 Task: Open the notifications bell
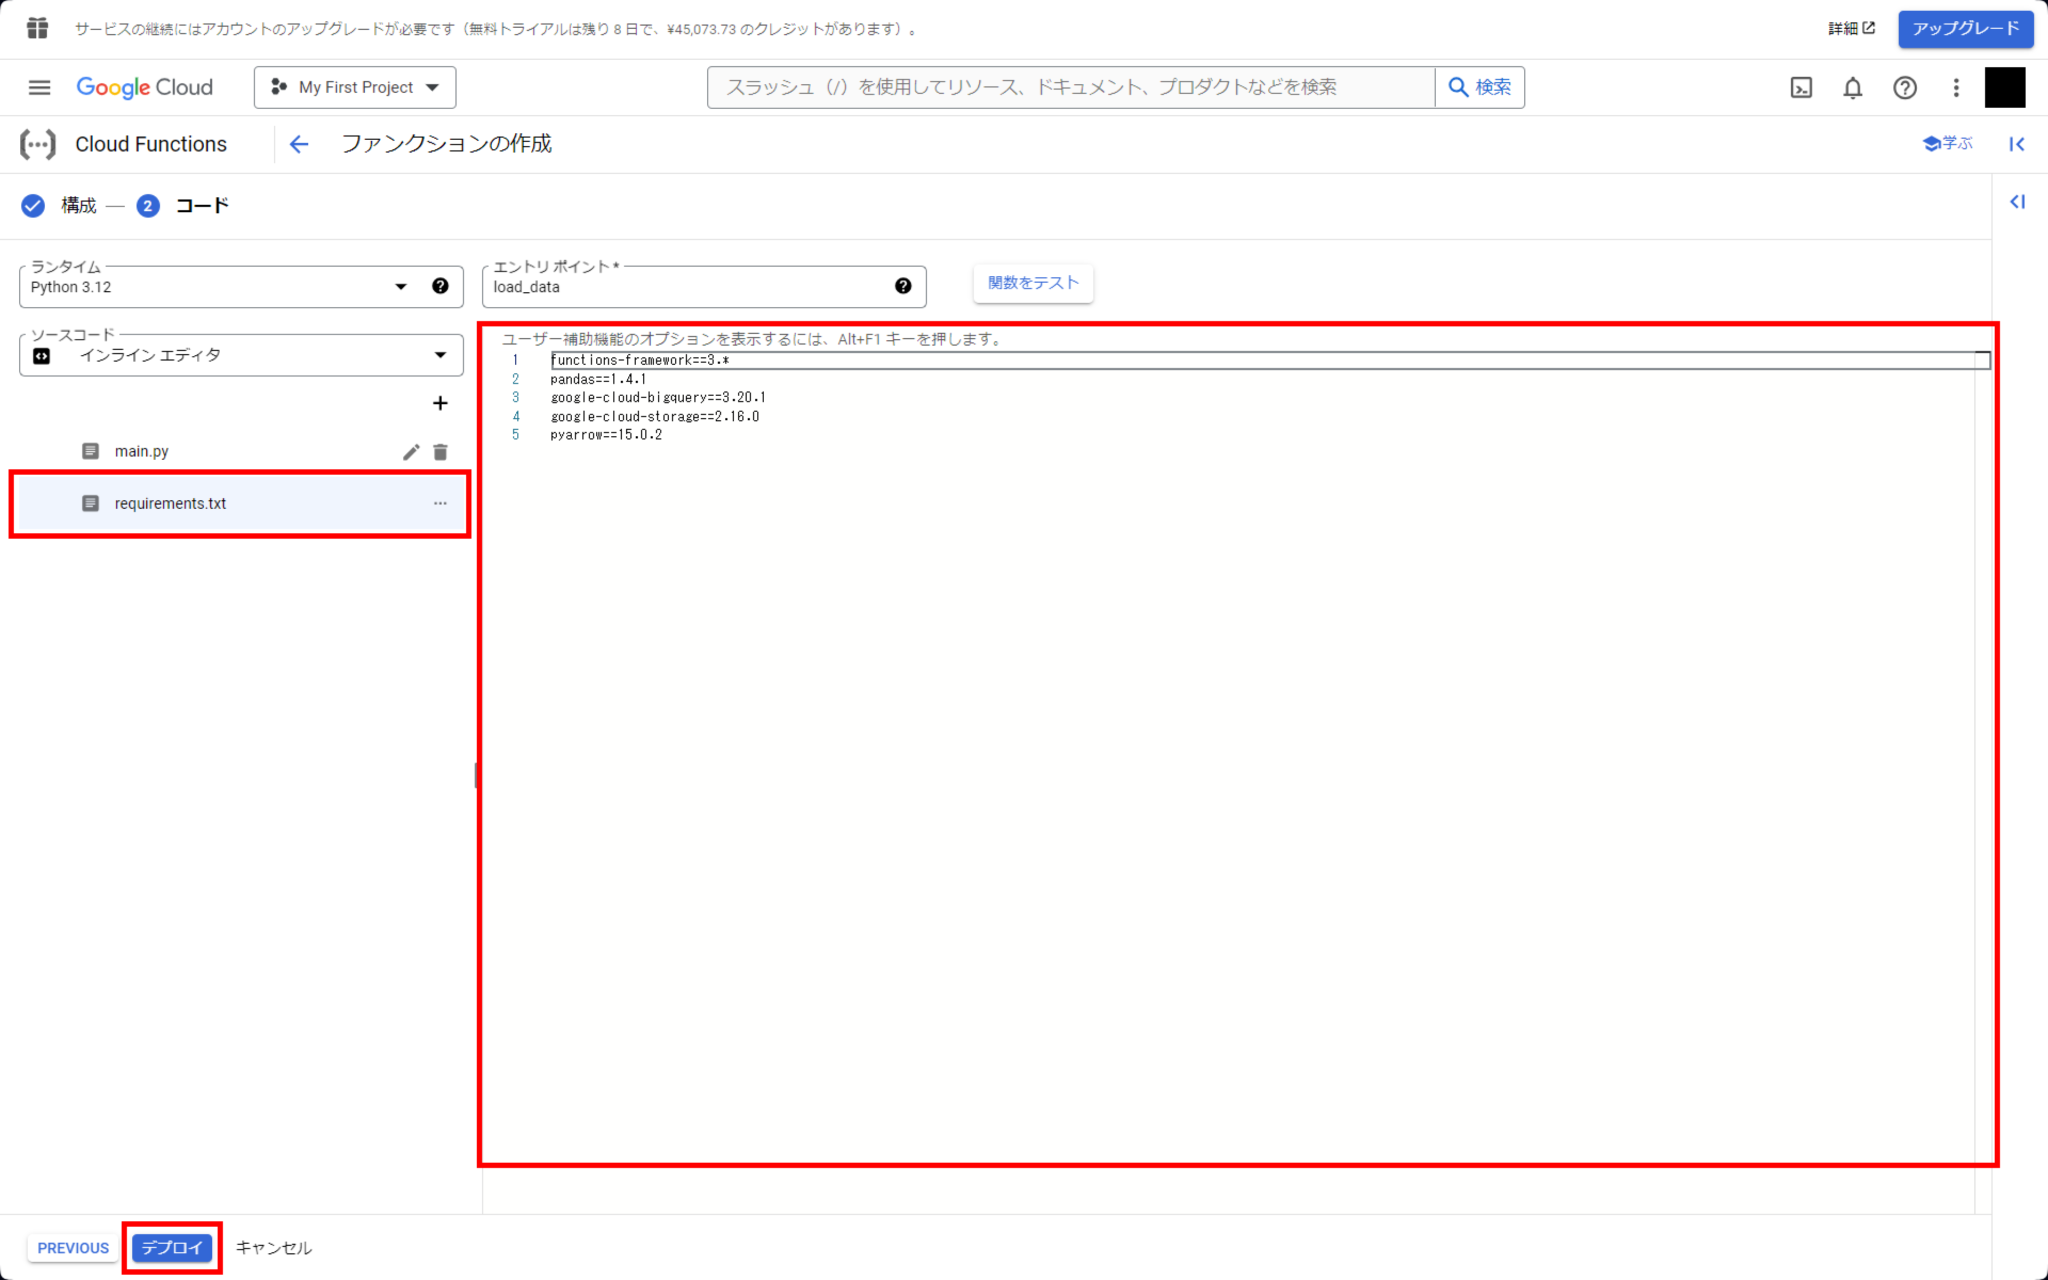1853,88
